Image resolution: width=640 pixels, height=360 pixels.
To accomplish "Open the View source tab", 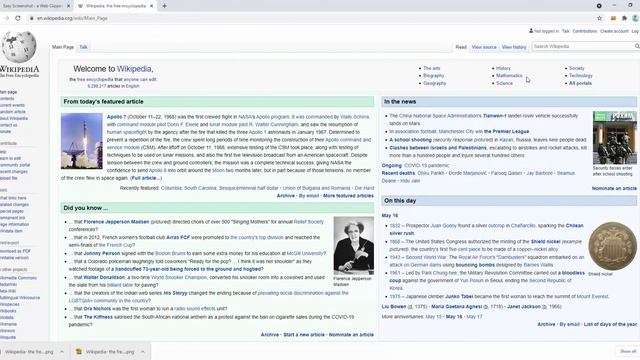I will click(x=484, y=47).
